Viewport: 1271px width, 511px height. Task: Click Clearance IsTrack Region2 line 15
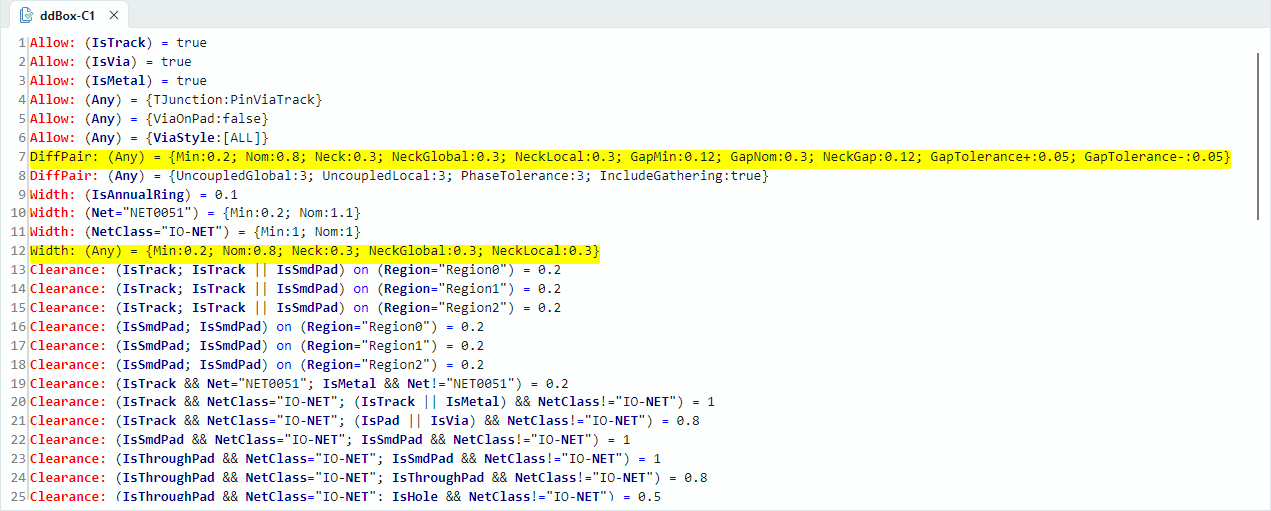tap(295, 308)
